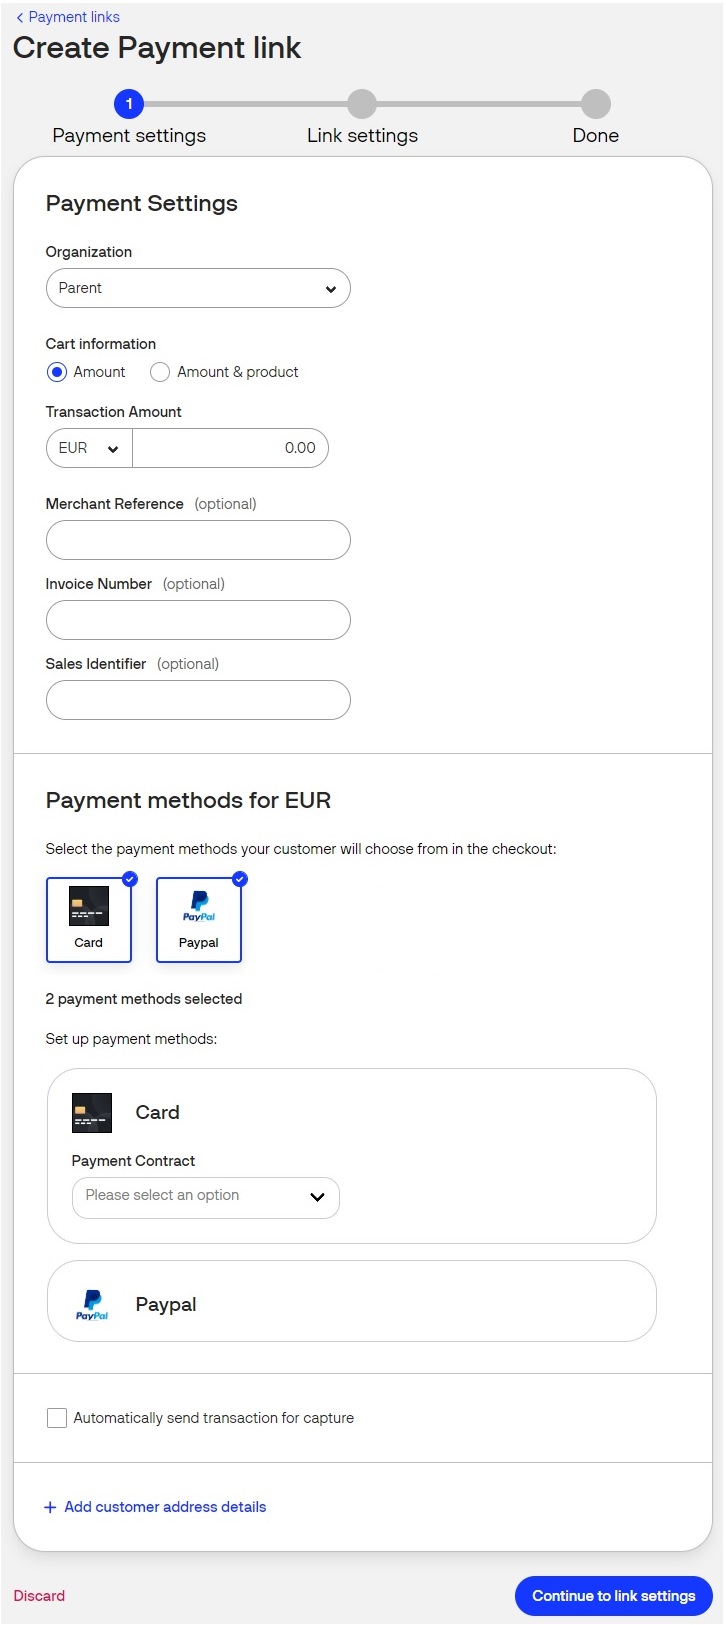Screen dimensions: 726x1625
Task: Click the card icon in the Card setup section
Action: click(91, 1112)
